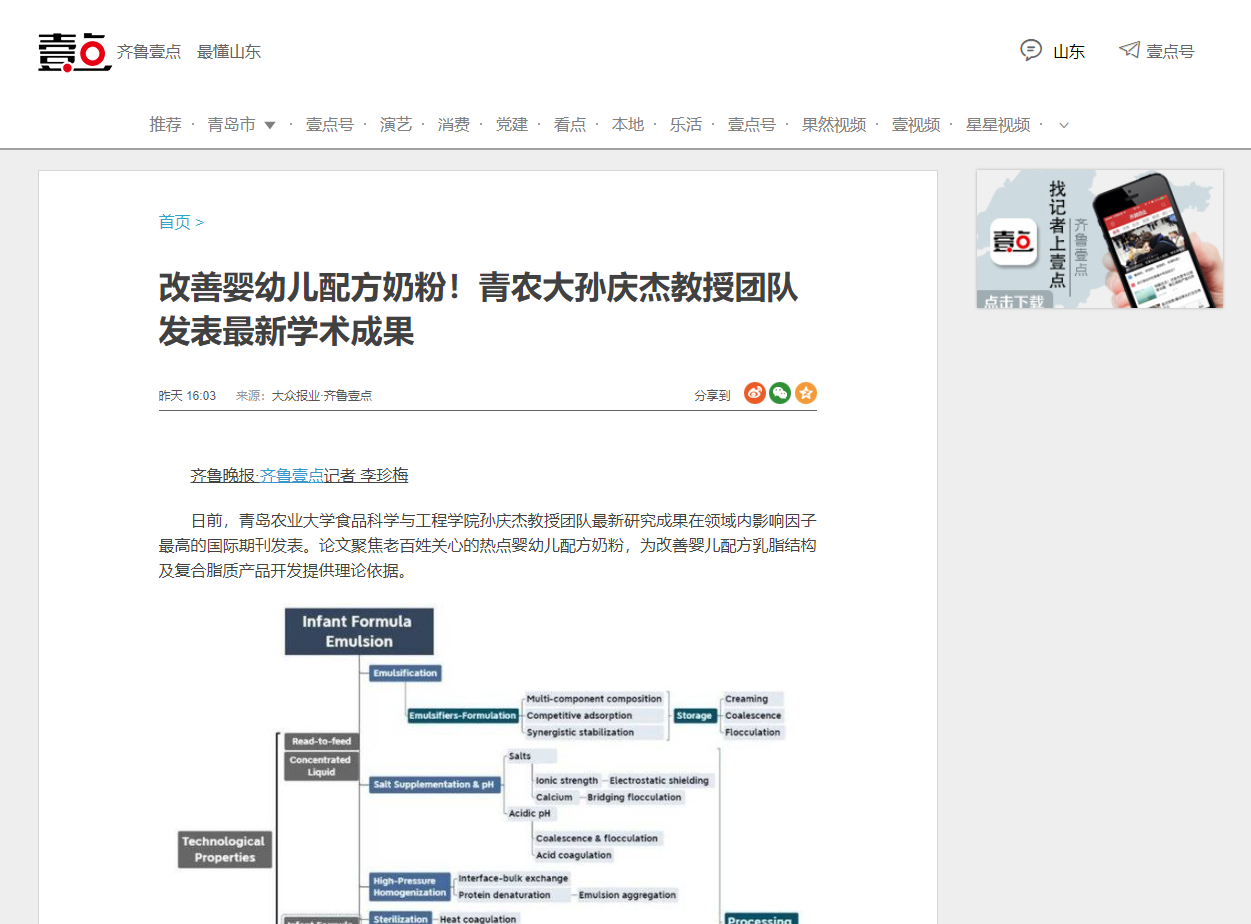Open the 壹视频 navigation tab
Viewport: 1251px width, 924px height.
click(x=916, y=125)
